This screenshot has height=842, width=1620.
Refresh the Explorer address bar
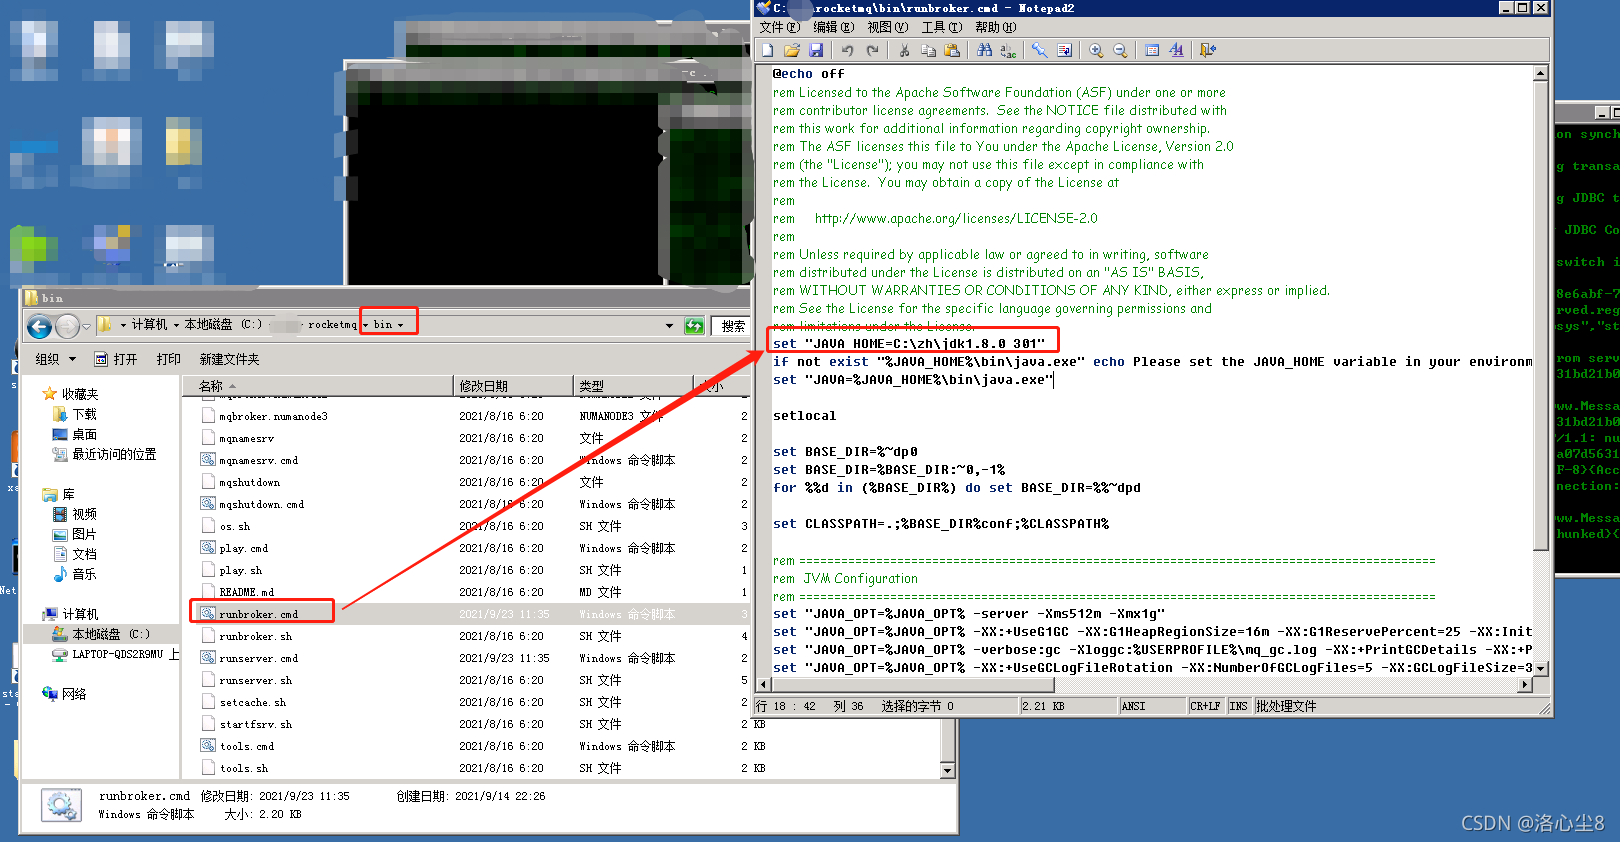694,326
